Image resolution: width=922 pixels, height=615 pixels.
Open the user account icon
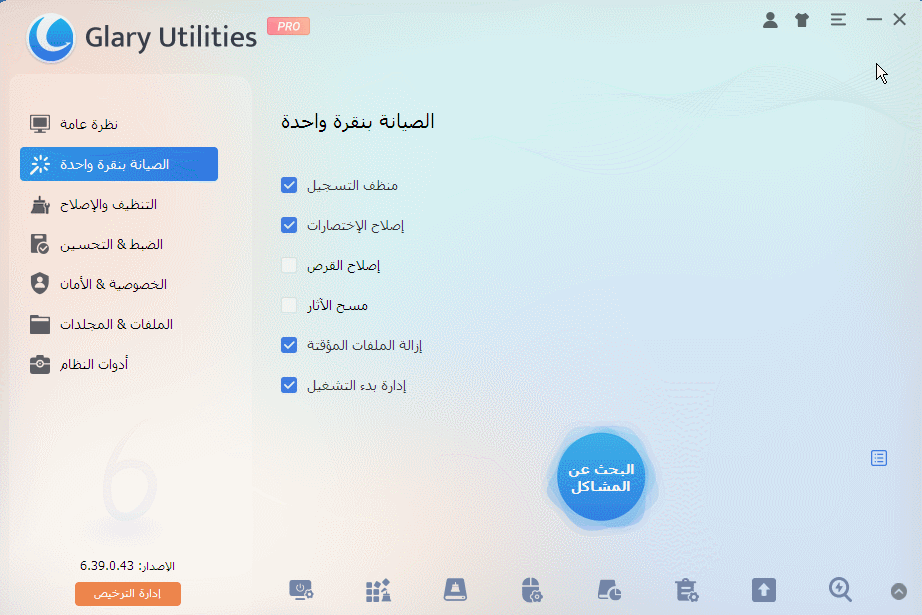coord(770,20)
